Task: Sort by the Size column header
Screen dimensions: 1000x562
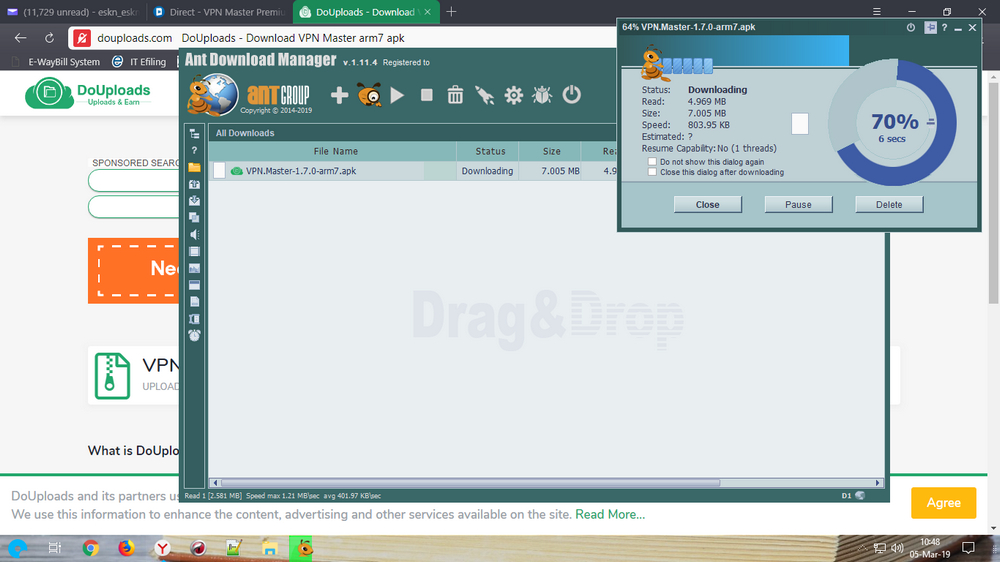Action: (x=552, y=151)
